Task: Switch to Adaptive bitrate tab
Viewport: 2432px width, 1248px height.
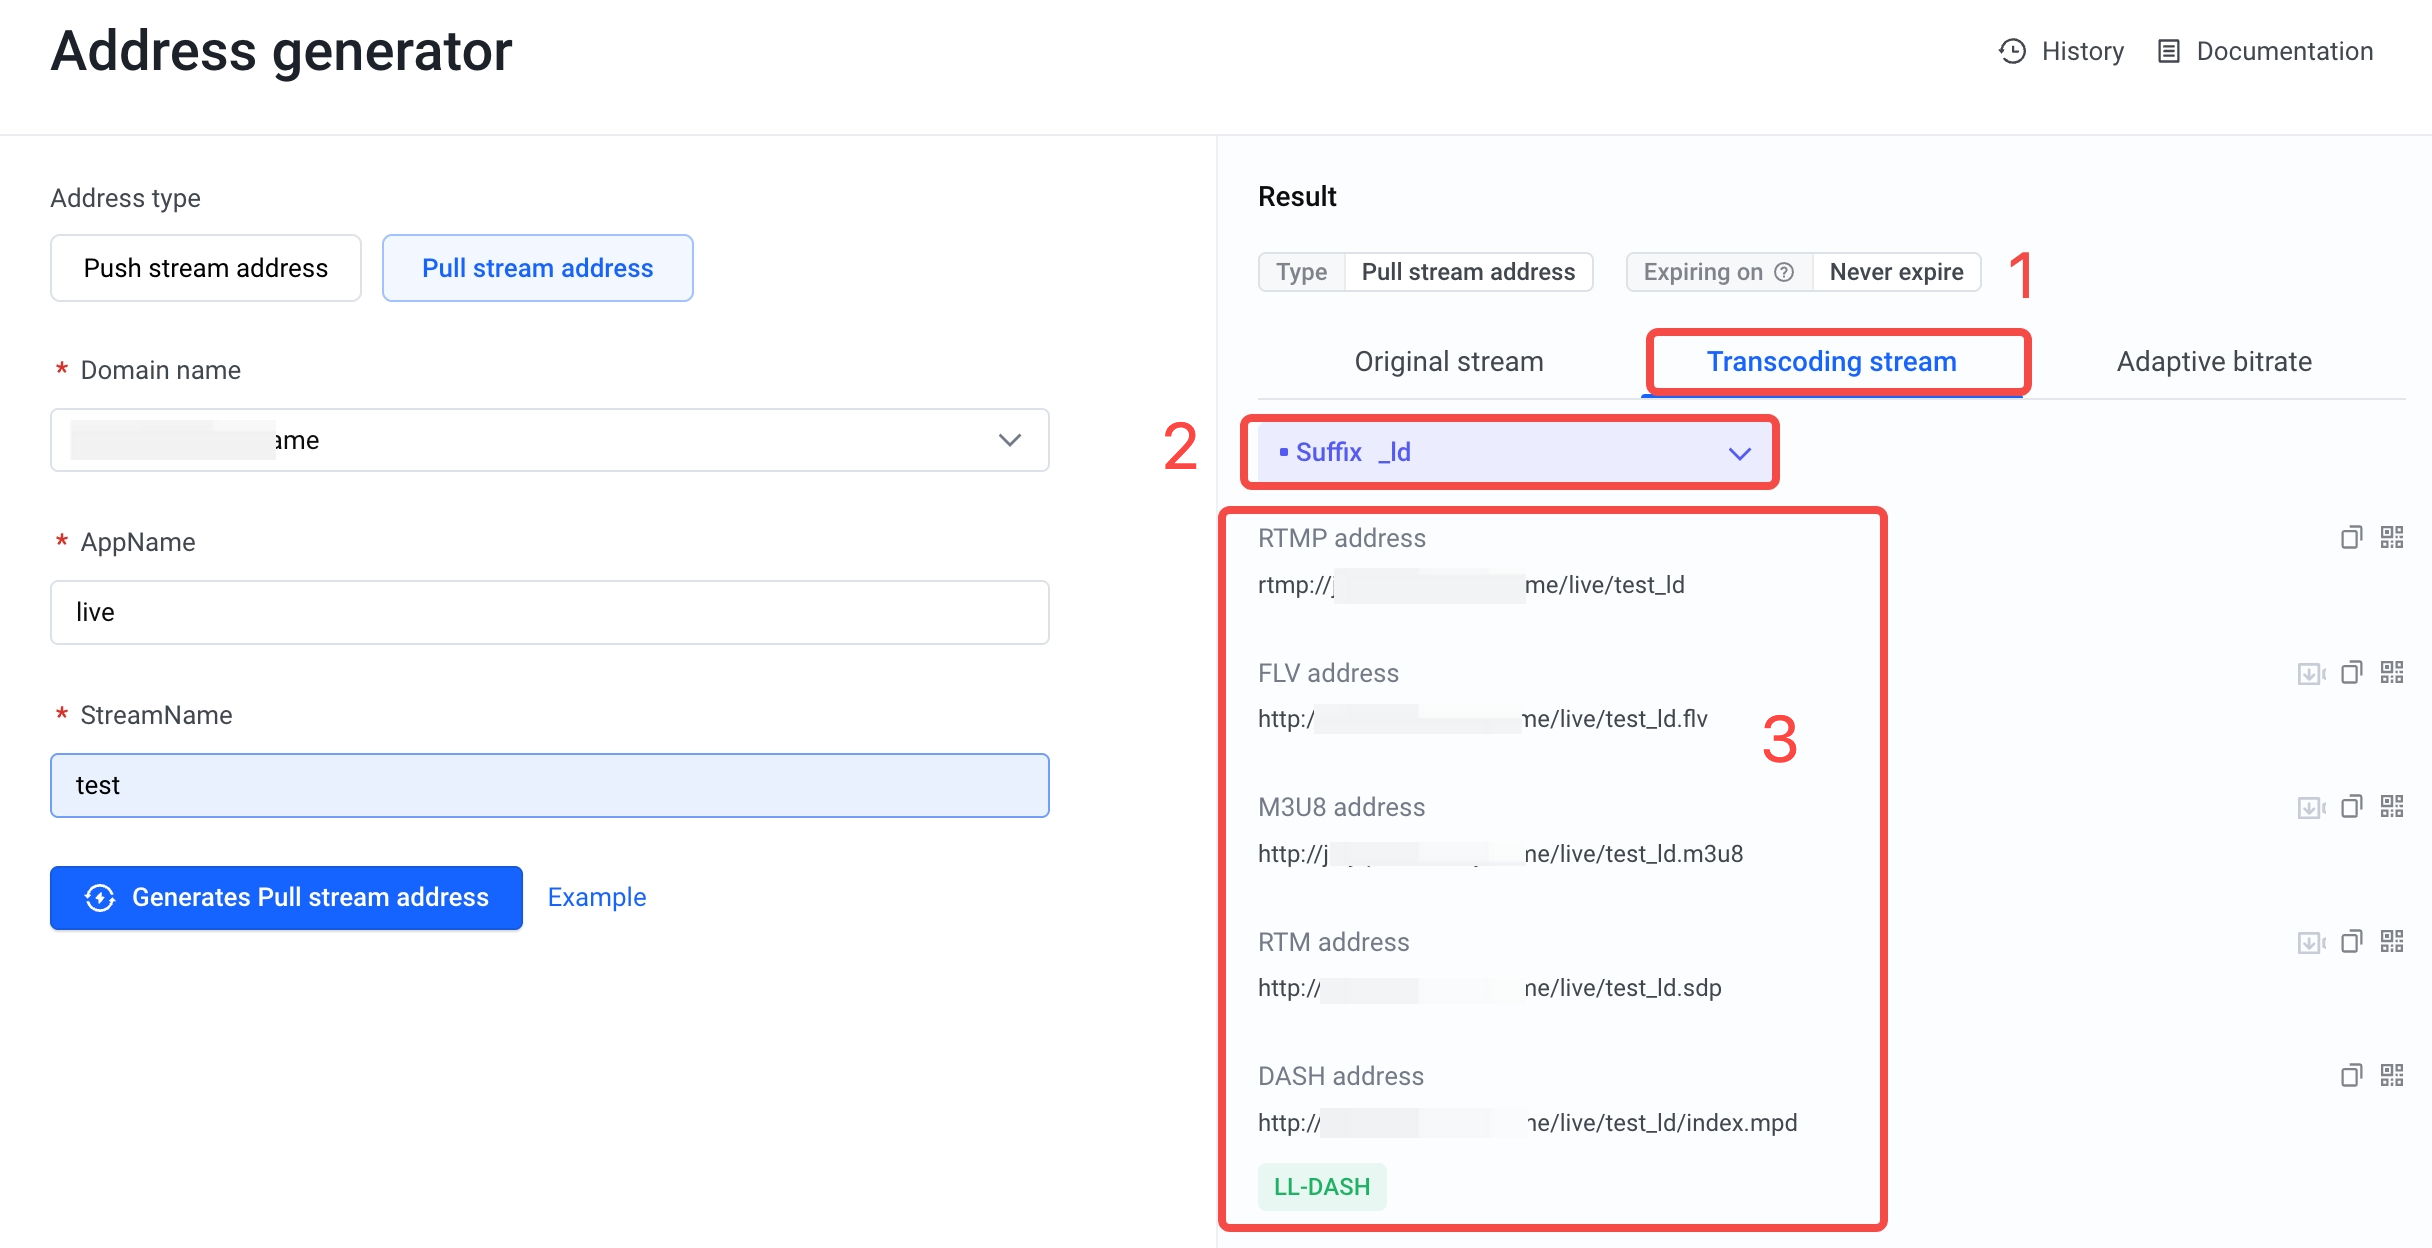Action: pyautogui.click(x=2214, y=362)
